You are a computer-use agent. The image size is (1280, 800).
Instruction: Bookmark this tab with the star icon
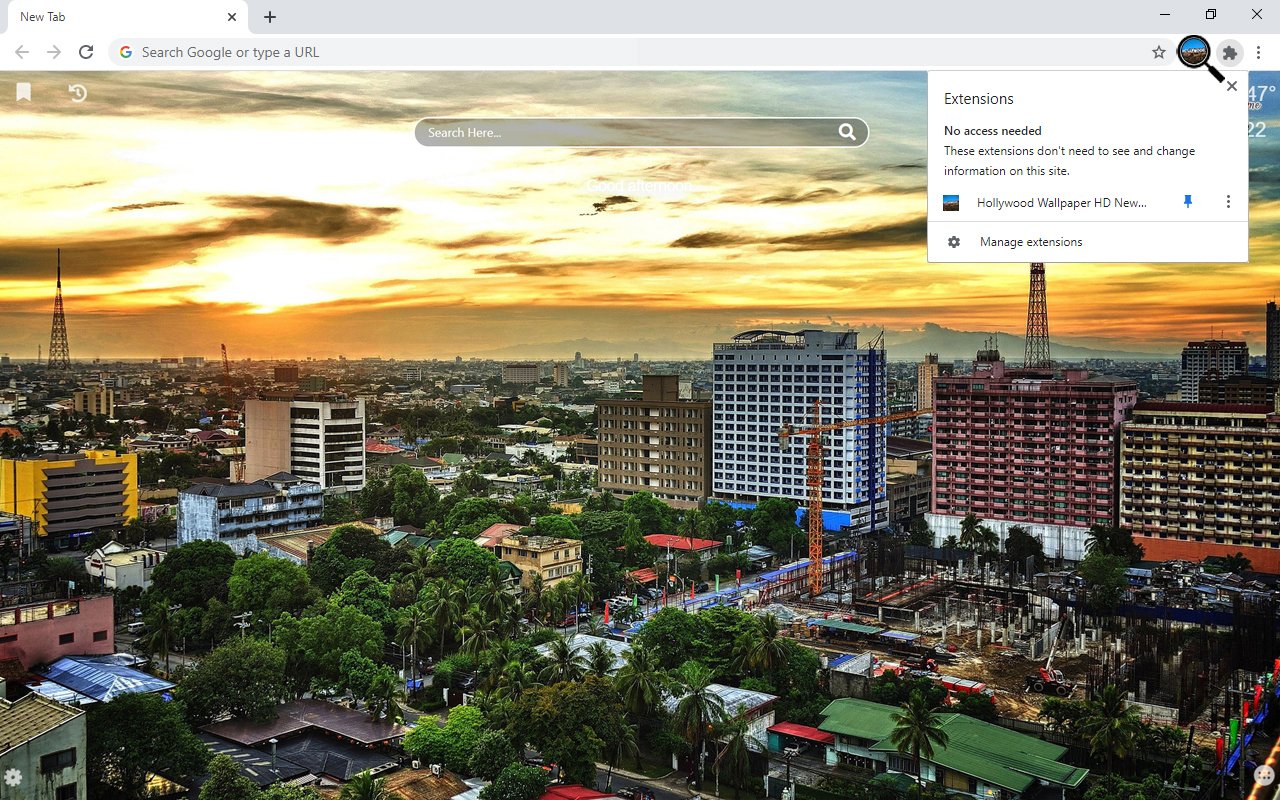(x=1159, y=52)
